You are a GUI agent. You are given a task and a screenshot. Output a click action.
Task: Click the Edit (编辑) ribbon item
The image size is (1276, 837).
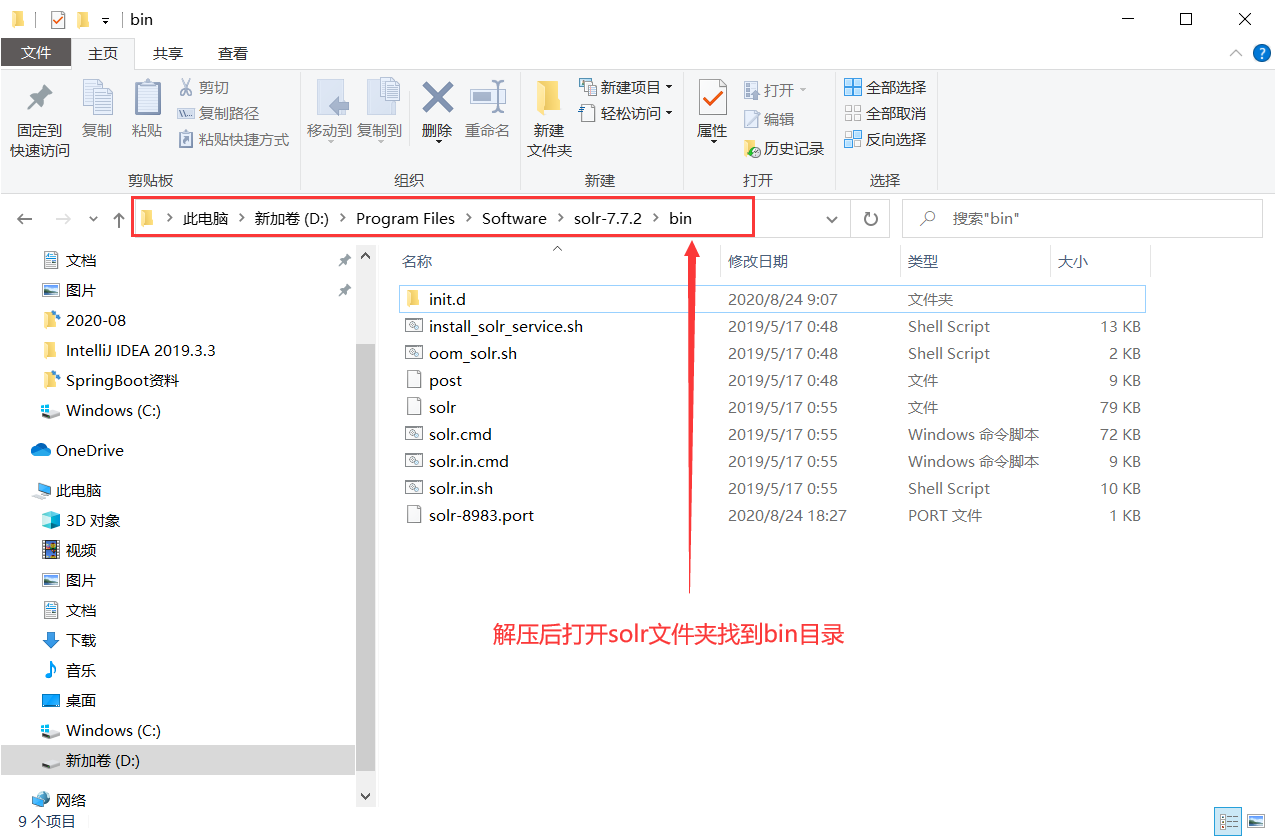[x=769, y=119]
